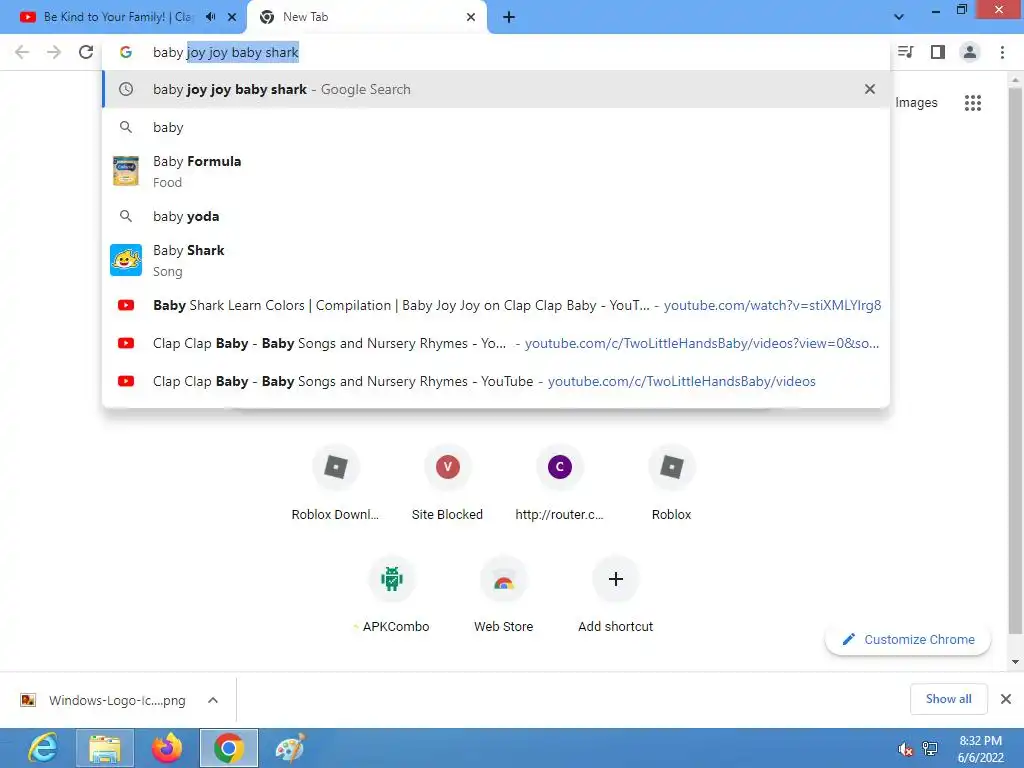The width and height of the screenshot is (1024, 768).
Task: Open the Chrome profile avatar
Action: click(x=970, y=52)
